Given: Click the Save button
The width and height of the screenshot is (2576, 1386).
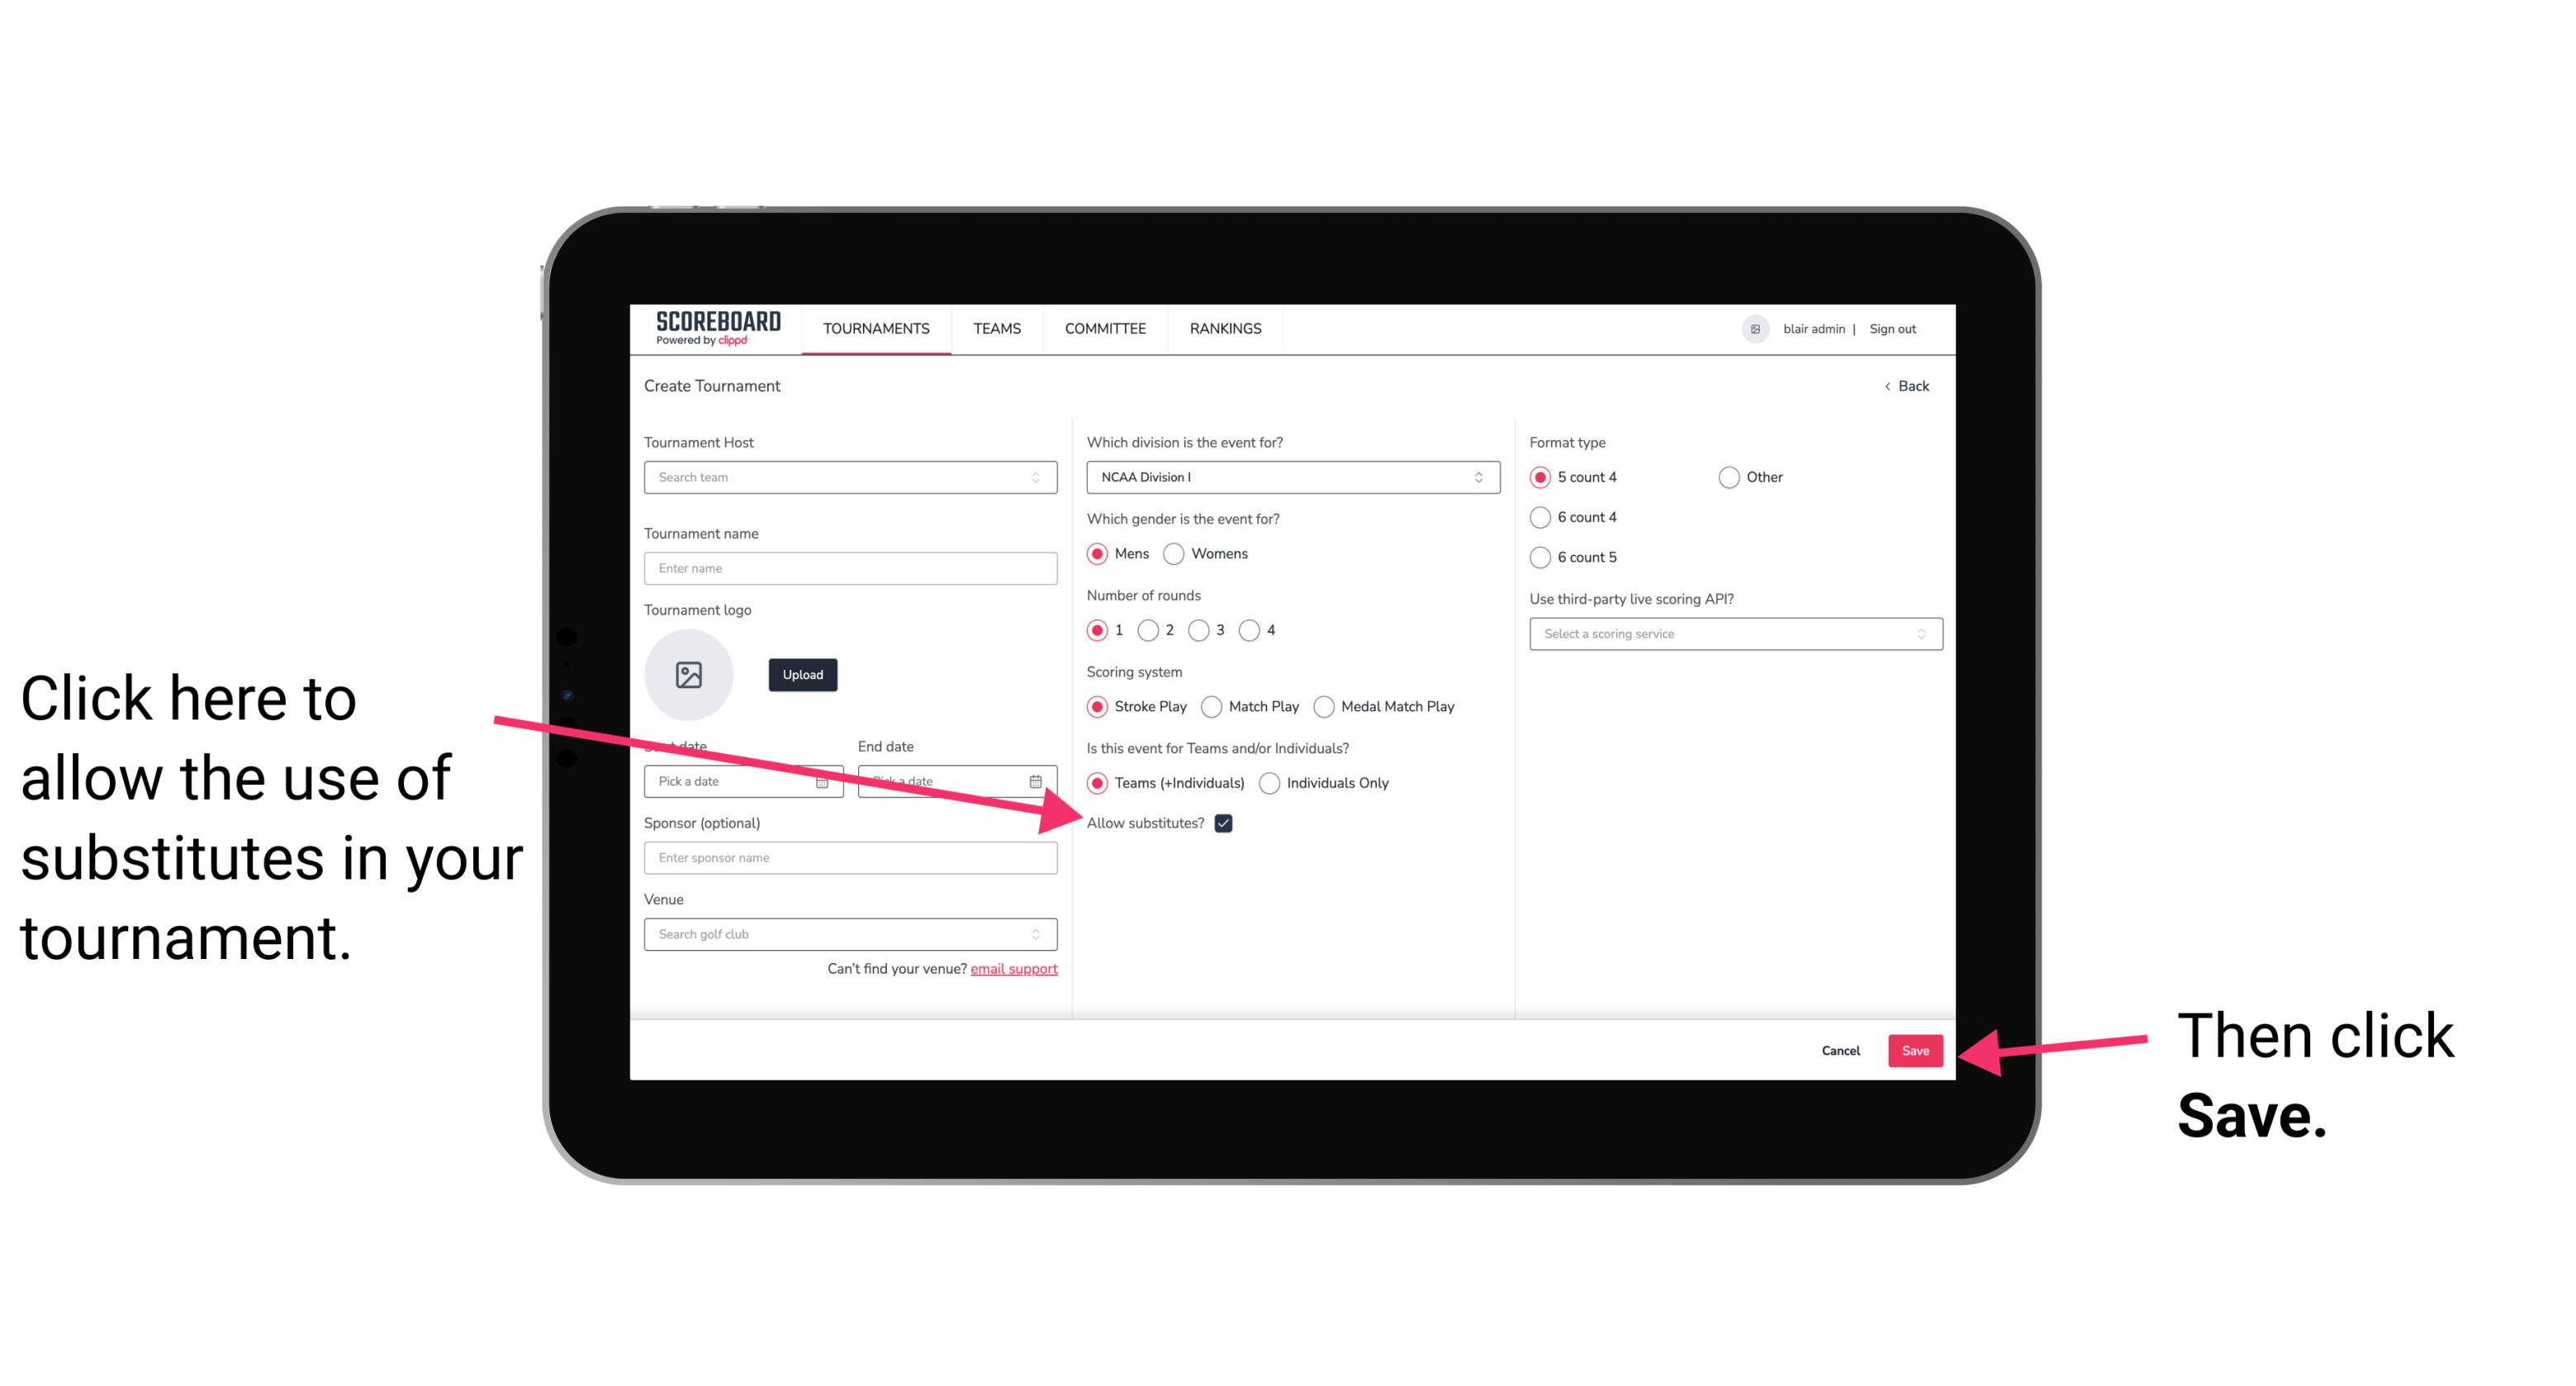Looking at the screenshot, I should click(1916, 1050).
